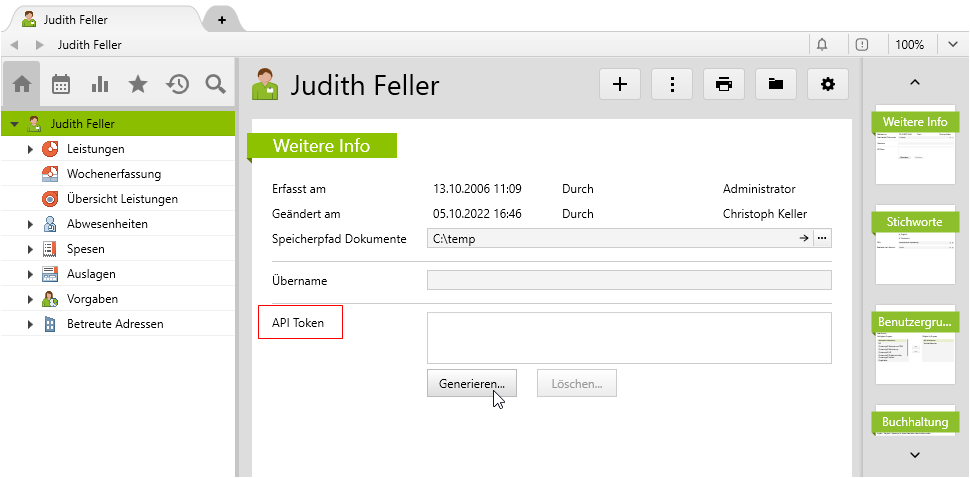This screenshot has height=478, width=970.
Task: Select Wochenerfassung in the tree
Action: (113, 174)
